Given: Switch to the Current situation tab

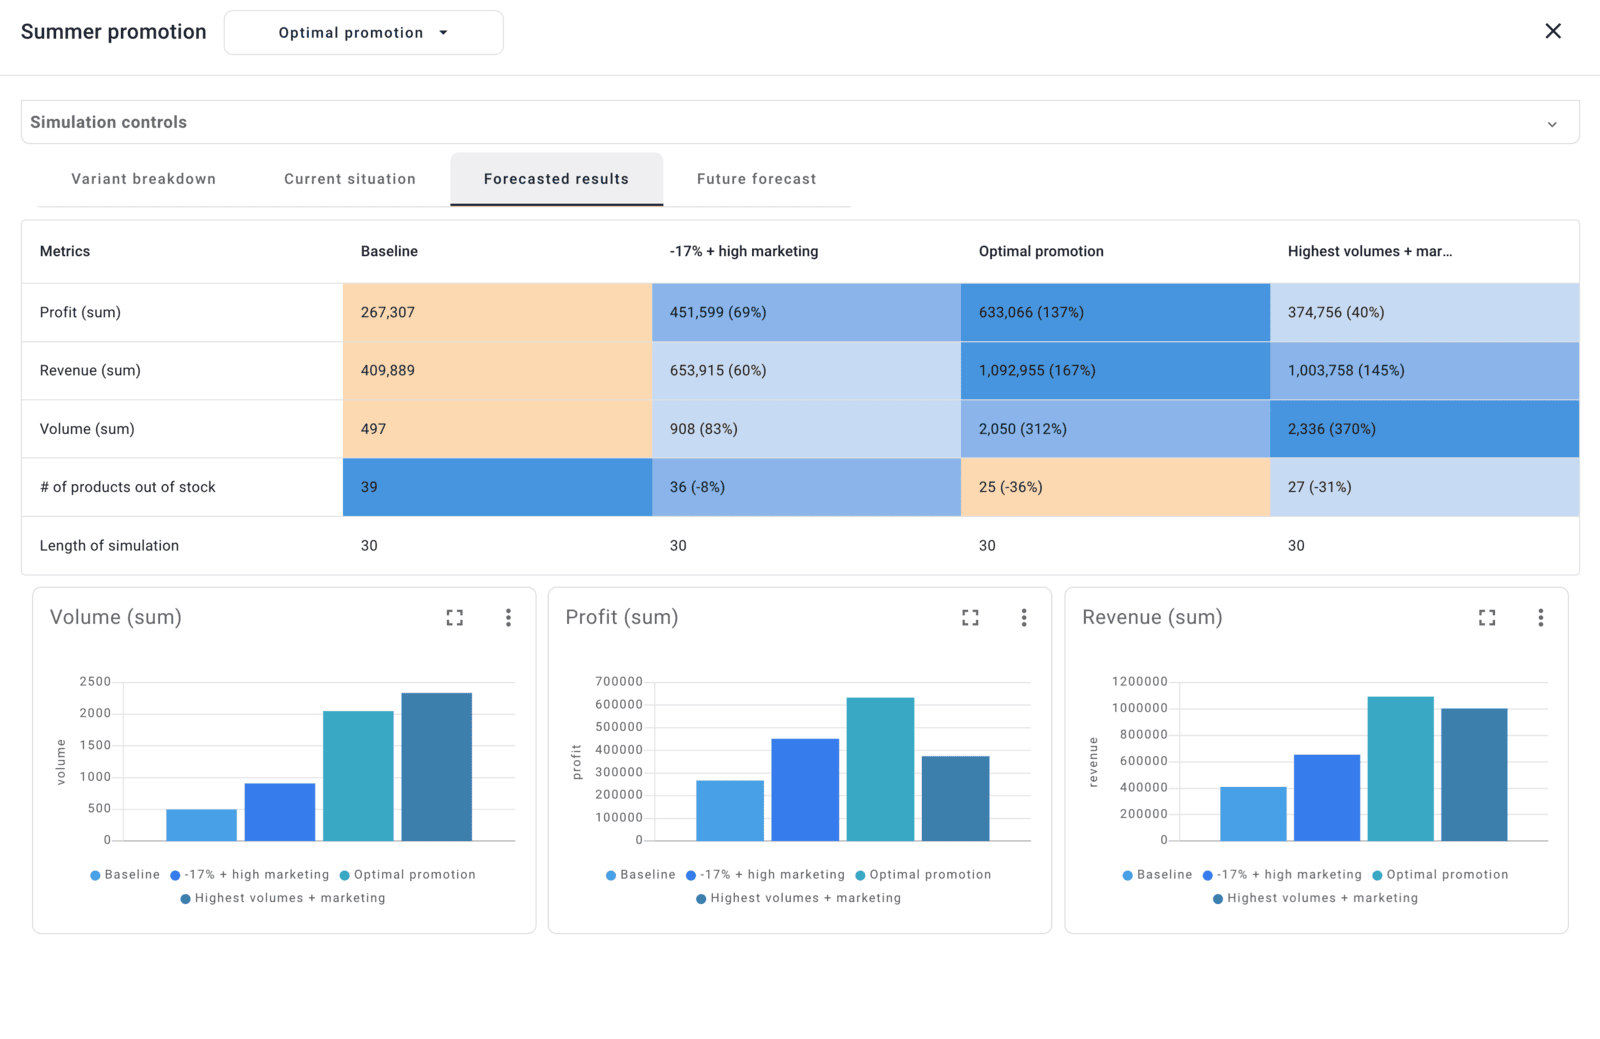Looking at the screenshot, I should click(349, 179).
